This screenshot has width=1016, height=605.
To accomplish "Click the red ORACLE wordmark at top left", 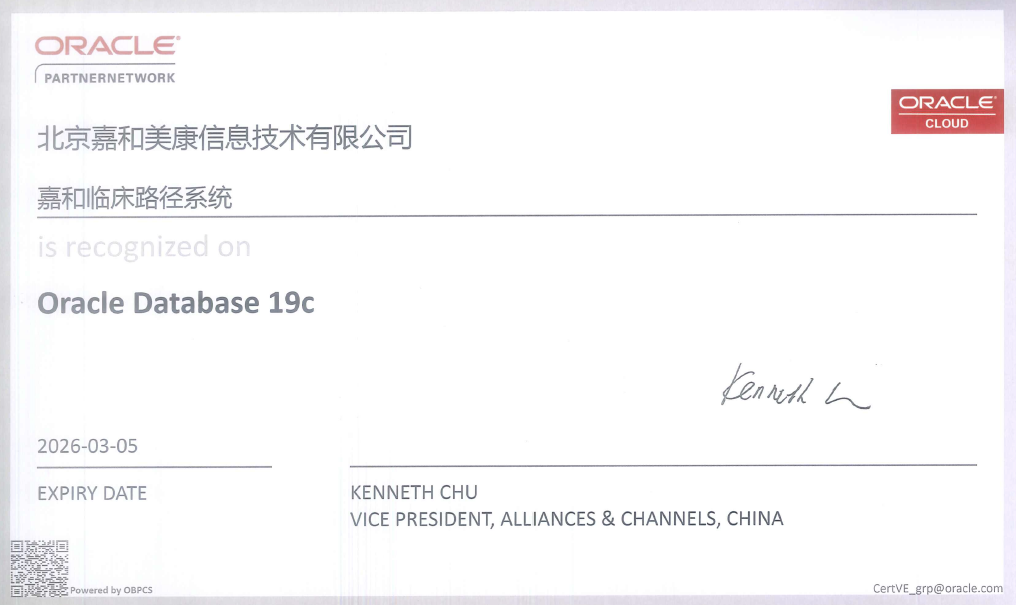I will [x=107, y=45].
